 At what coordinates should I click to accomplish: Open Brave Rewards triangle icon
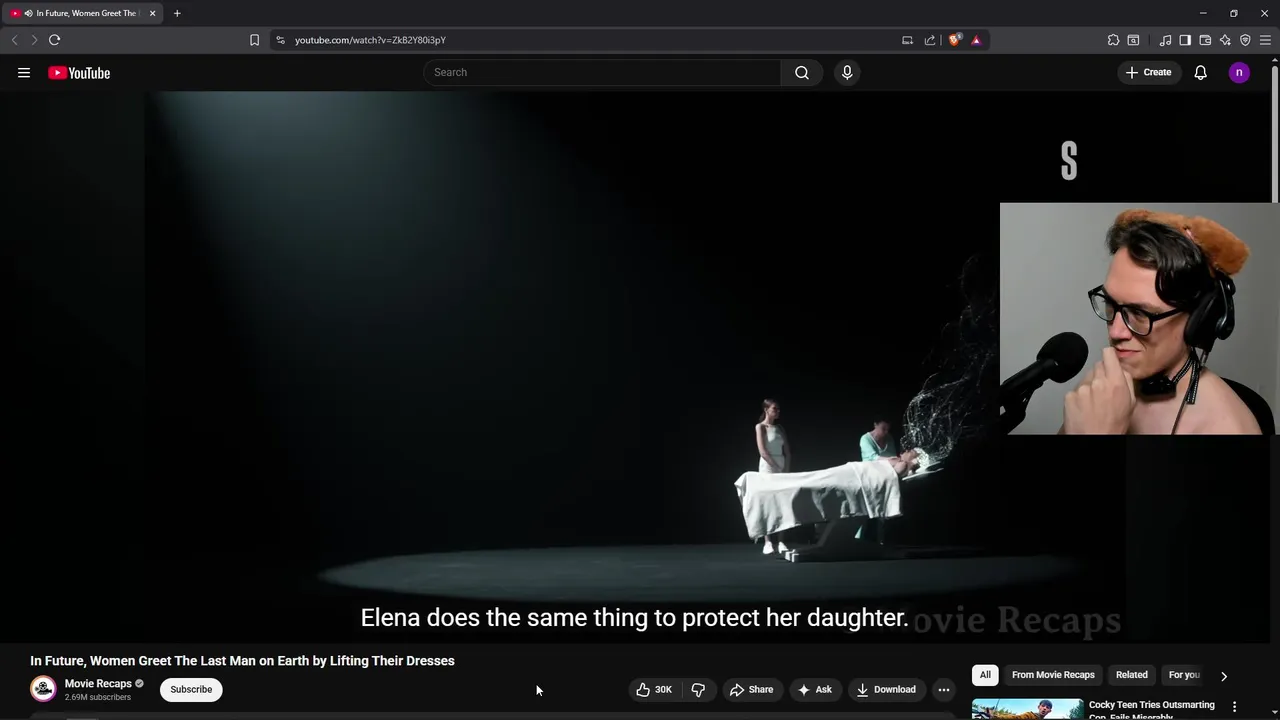coord(976,40)
